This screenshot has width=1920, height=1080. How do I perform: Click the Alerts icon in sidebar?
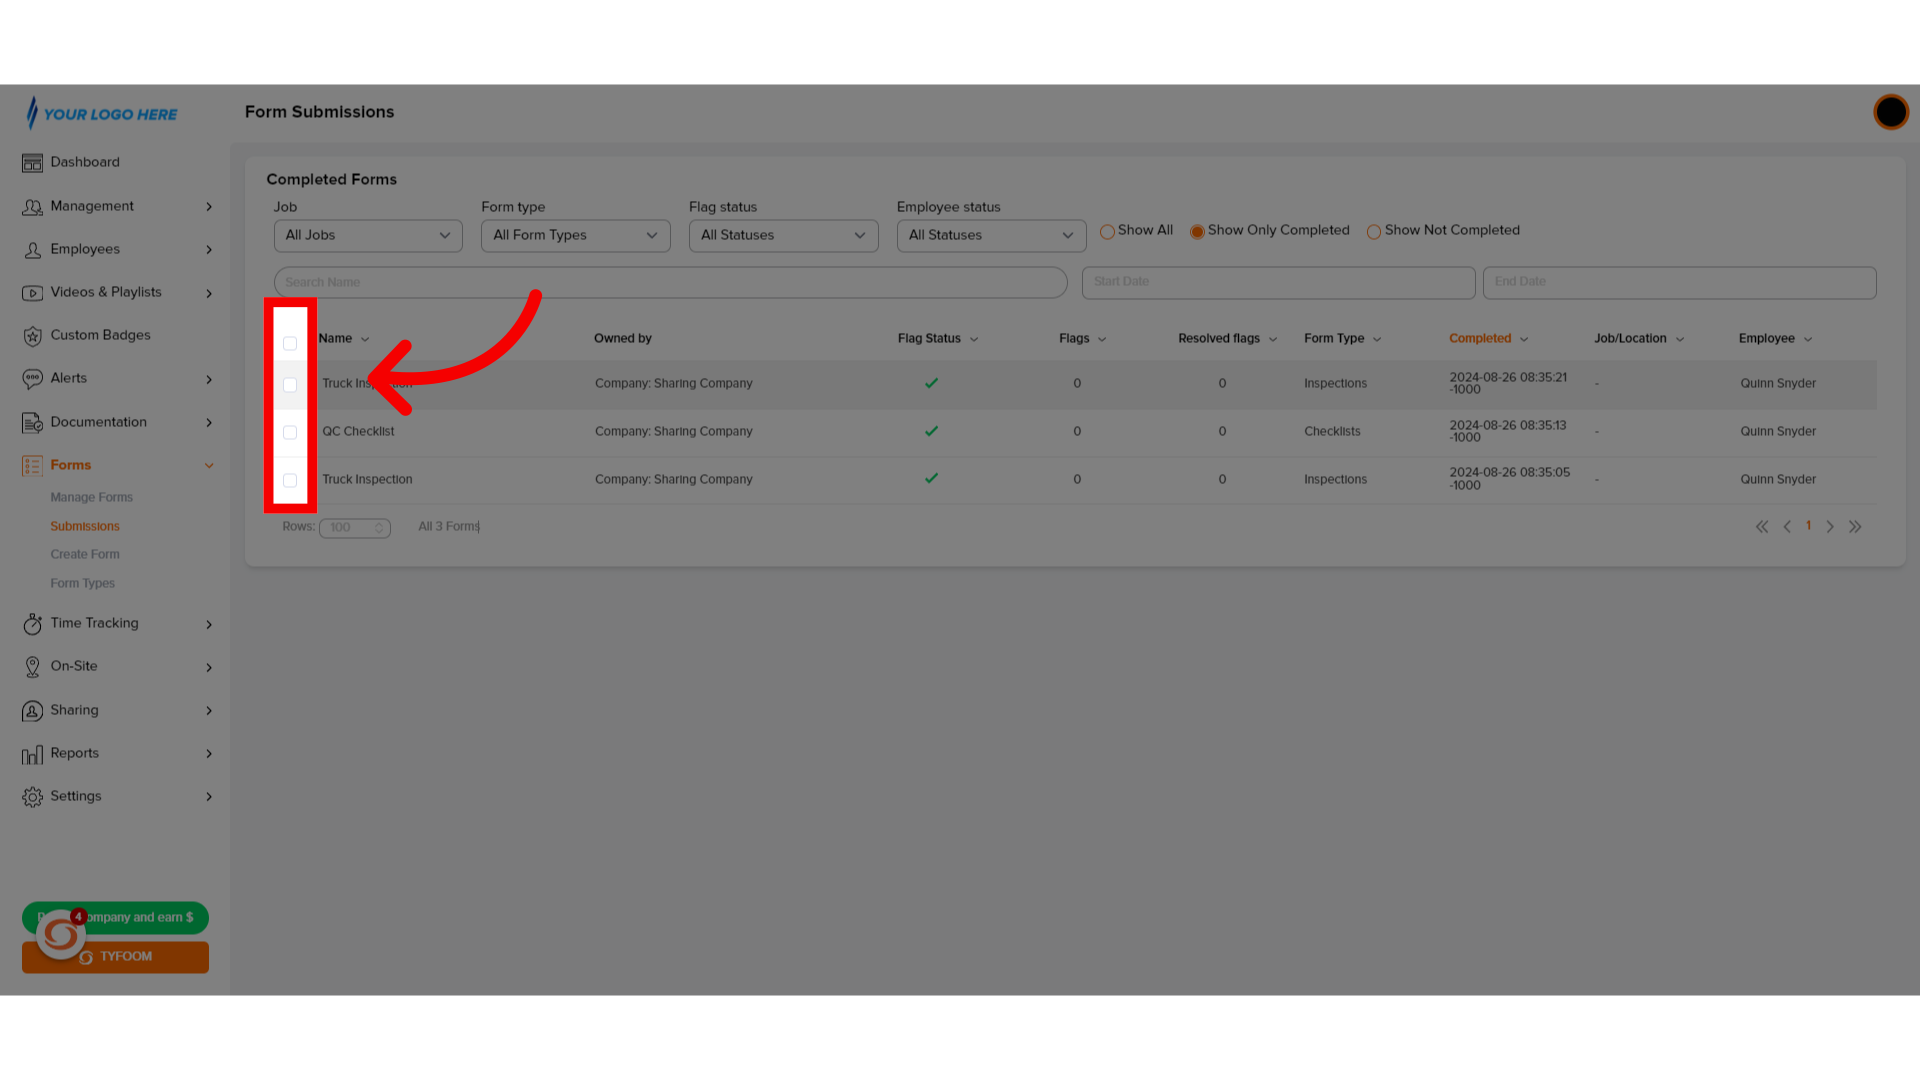[x=32, y=378]
